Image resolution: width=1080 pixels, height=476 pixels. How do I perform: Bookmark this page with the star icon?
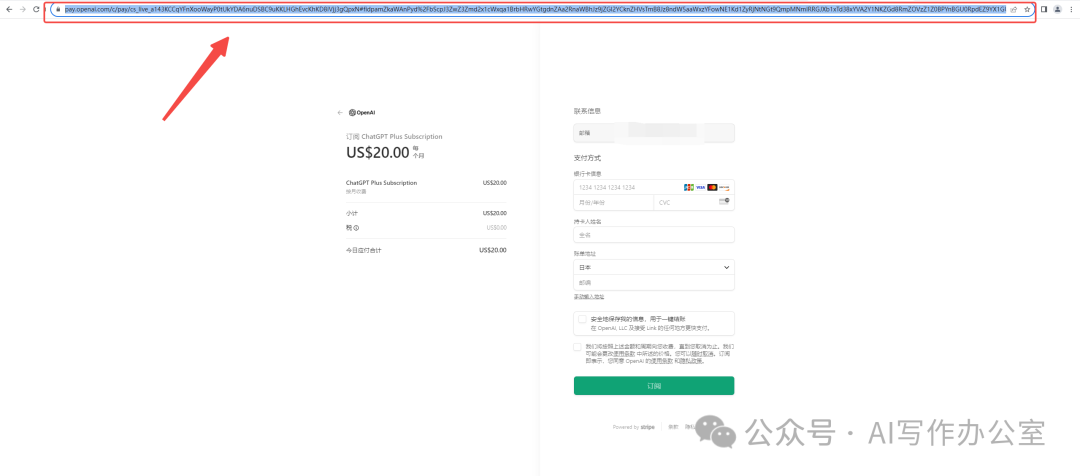(1027, 9)
